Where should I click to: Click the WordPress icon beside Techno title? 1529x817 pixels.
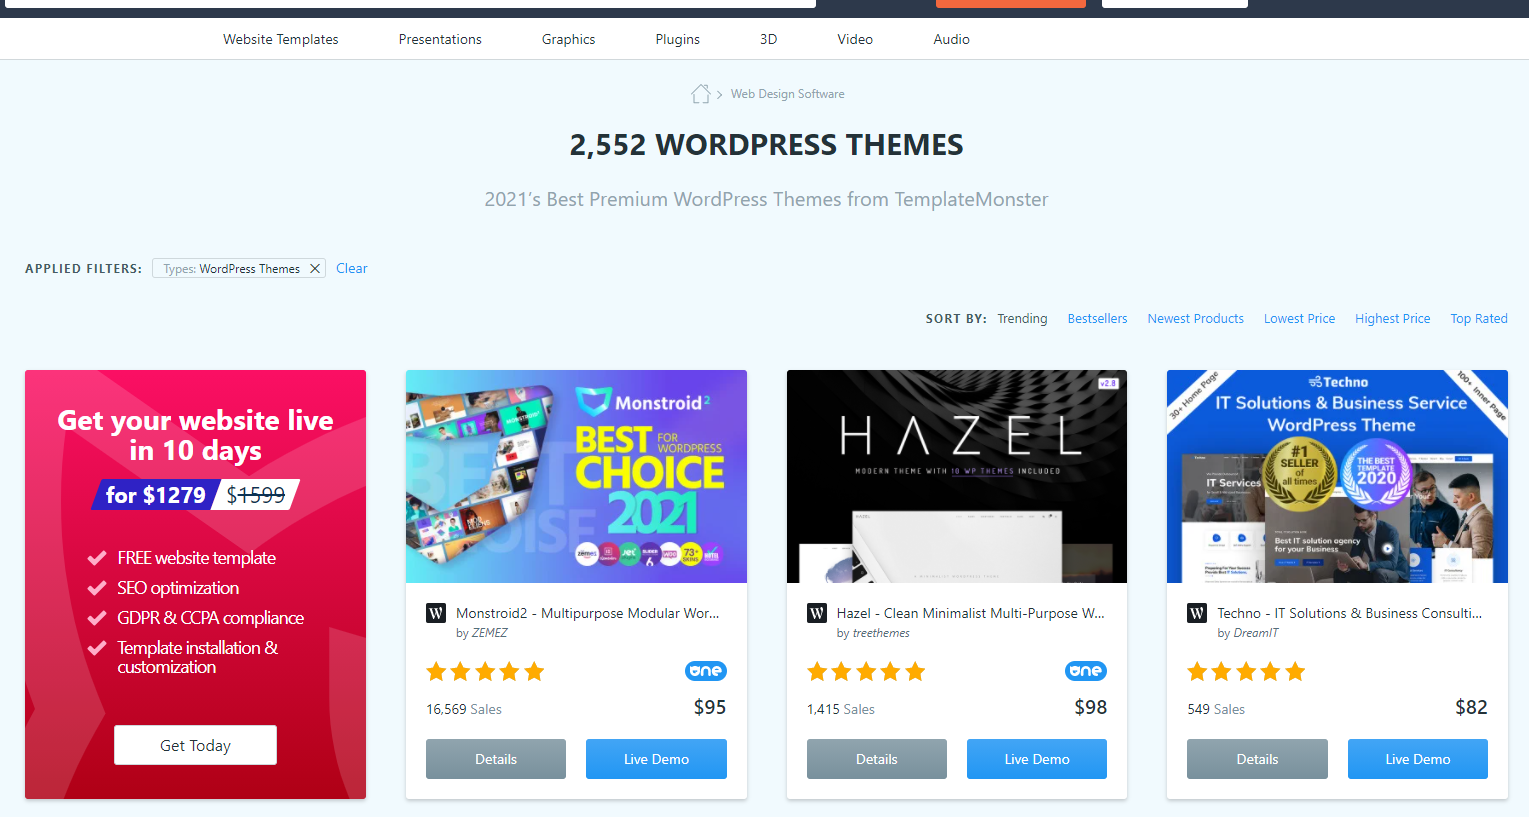[x=1197, y=613]
